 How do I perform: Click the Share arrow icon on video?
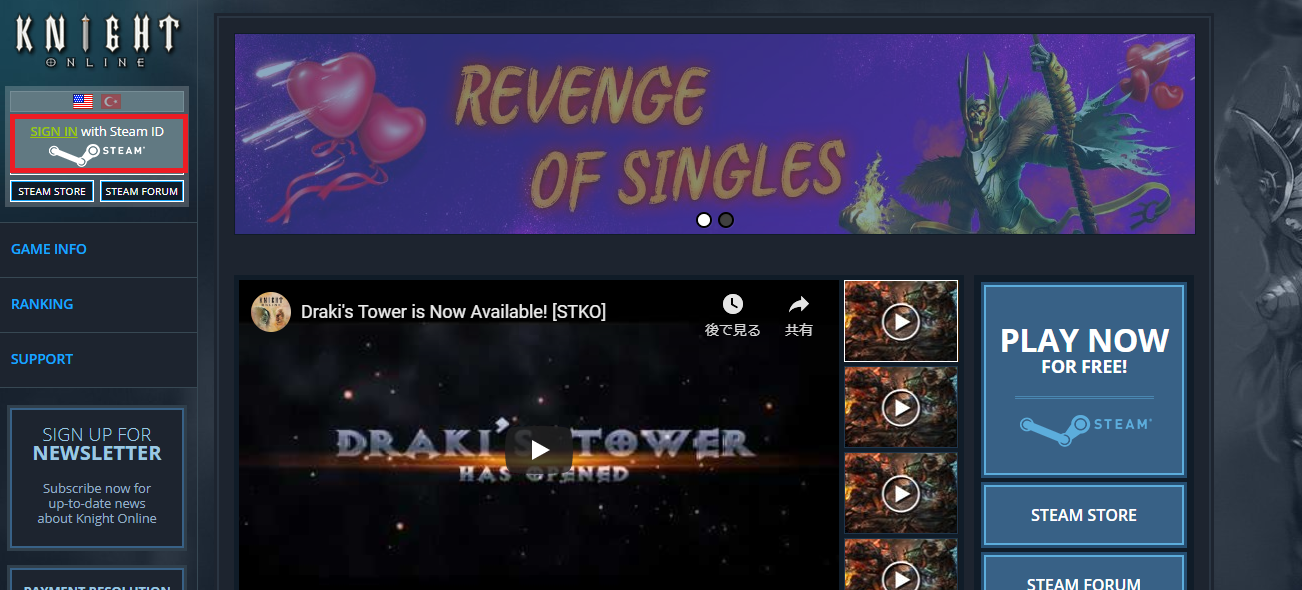pyautogui.click(x=798, y=305)
